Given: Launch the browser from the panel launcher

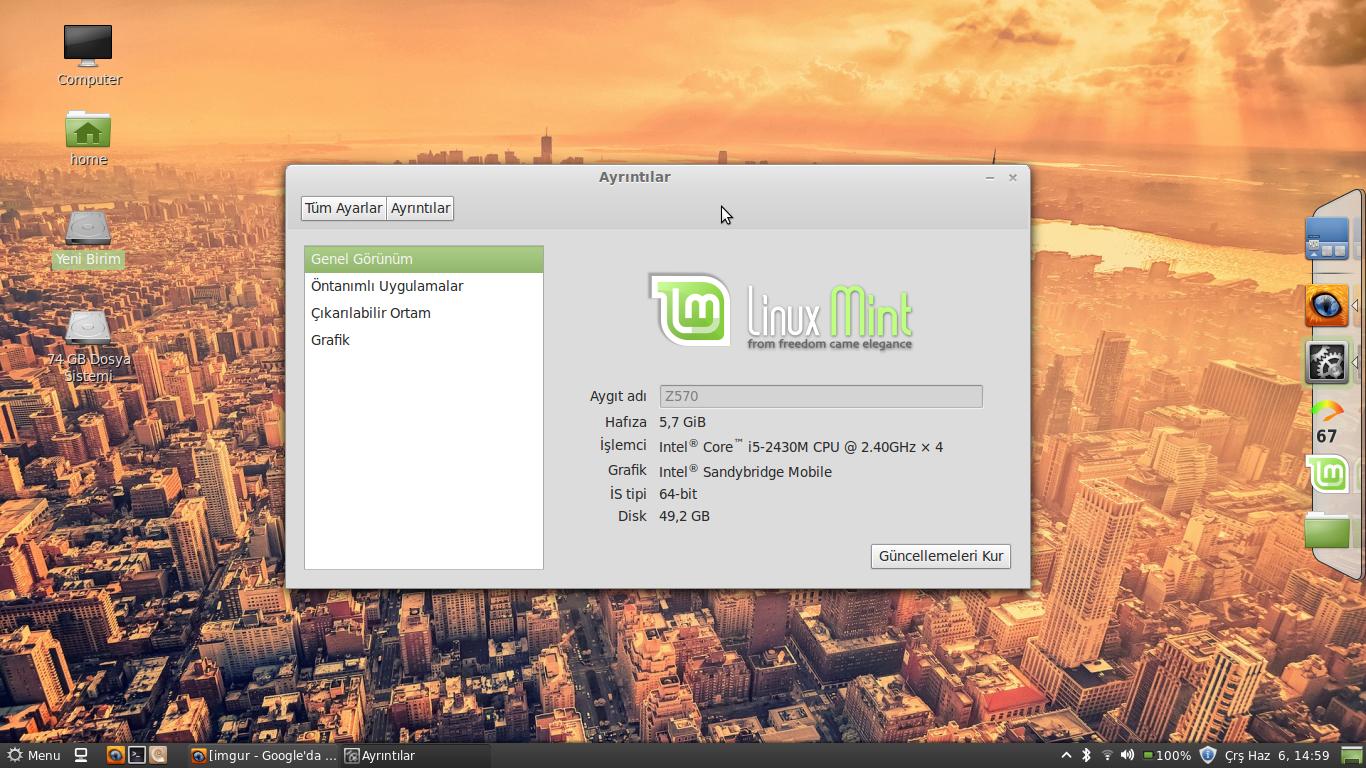Looking at the screenshot, I should pos(115,755).
